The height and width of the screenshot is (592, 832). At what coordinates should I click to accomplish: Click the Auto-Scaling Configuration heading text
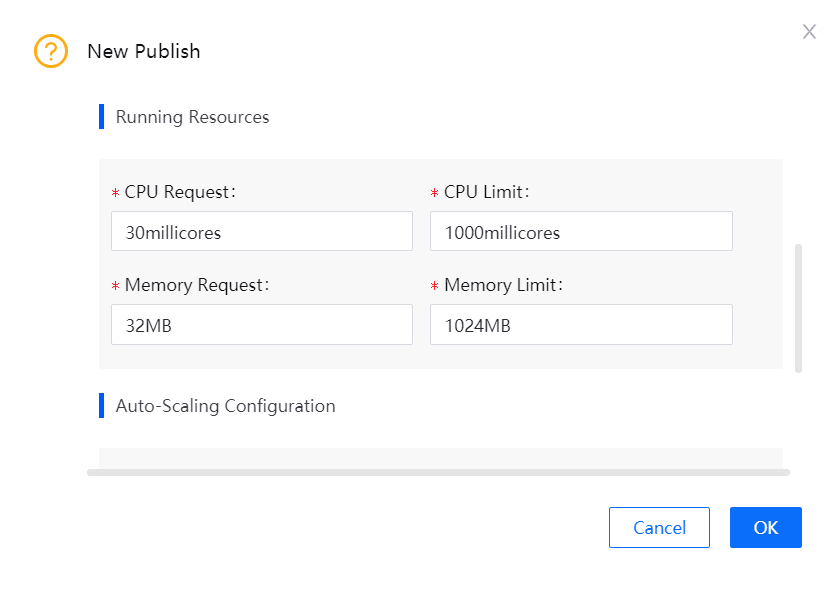(225, 405)
